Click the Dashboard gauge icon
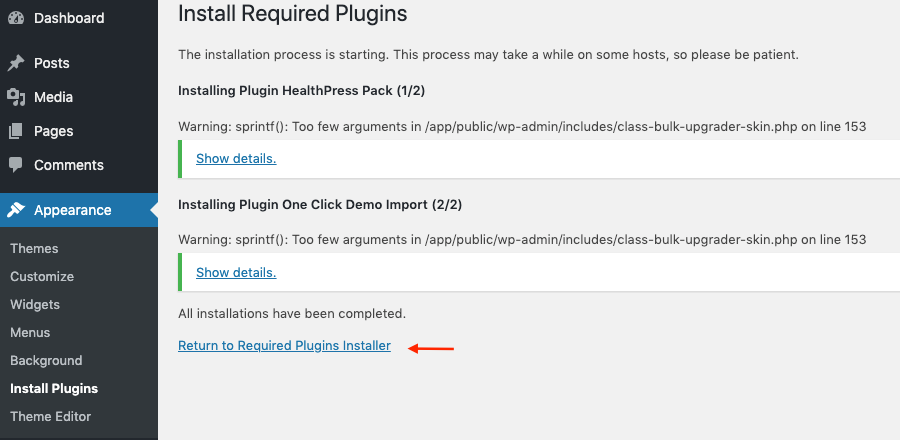The image size is (900, 440). [x=16, y=18]
